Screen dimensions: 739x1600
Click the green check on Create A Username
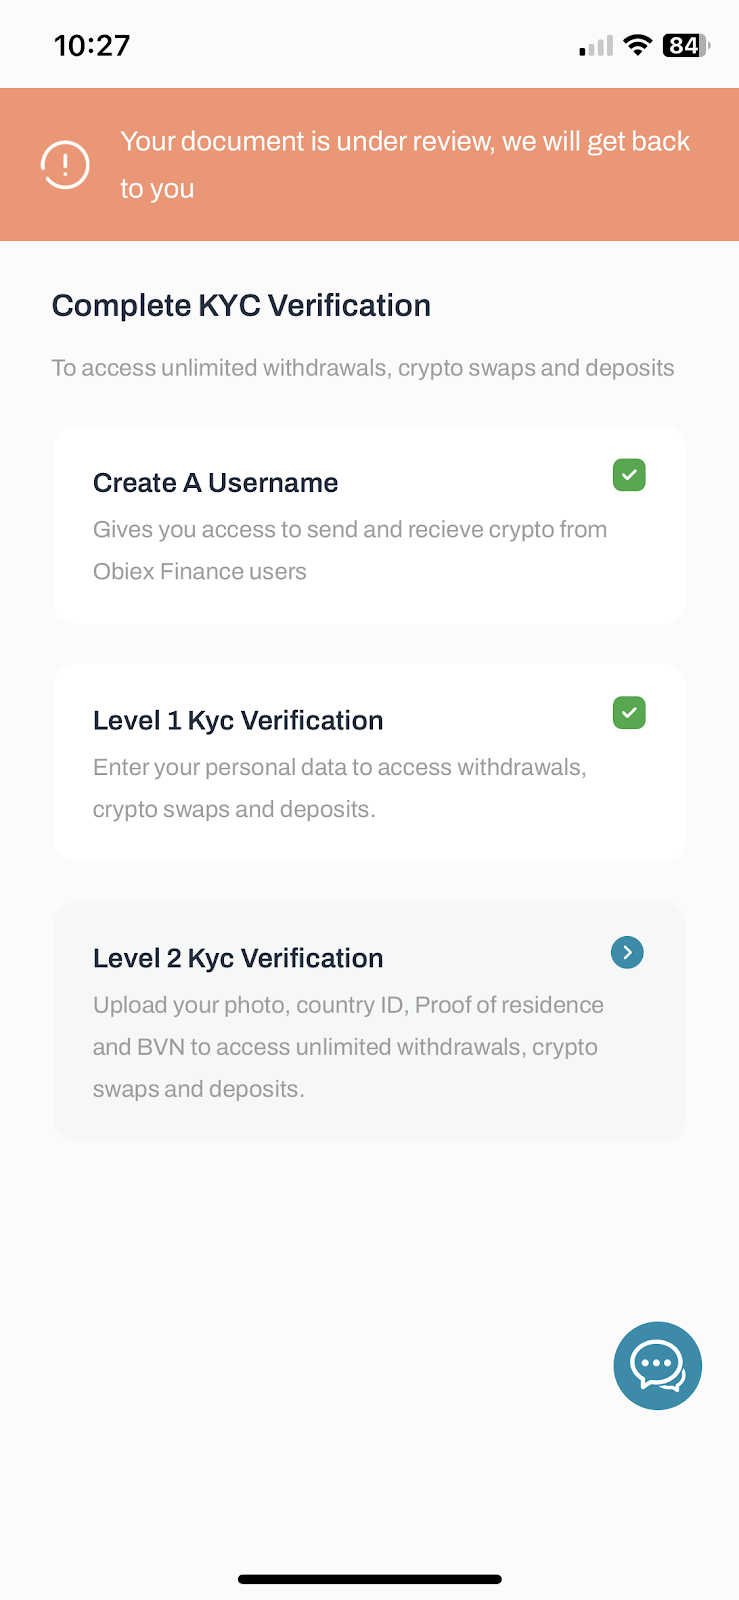point(629,475)
